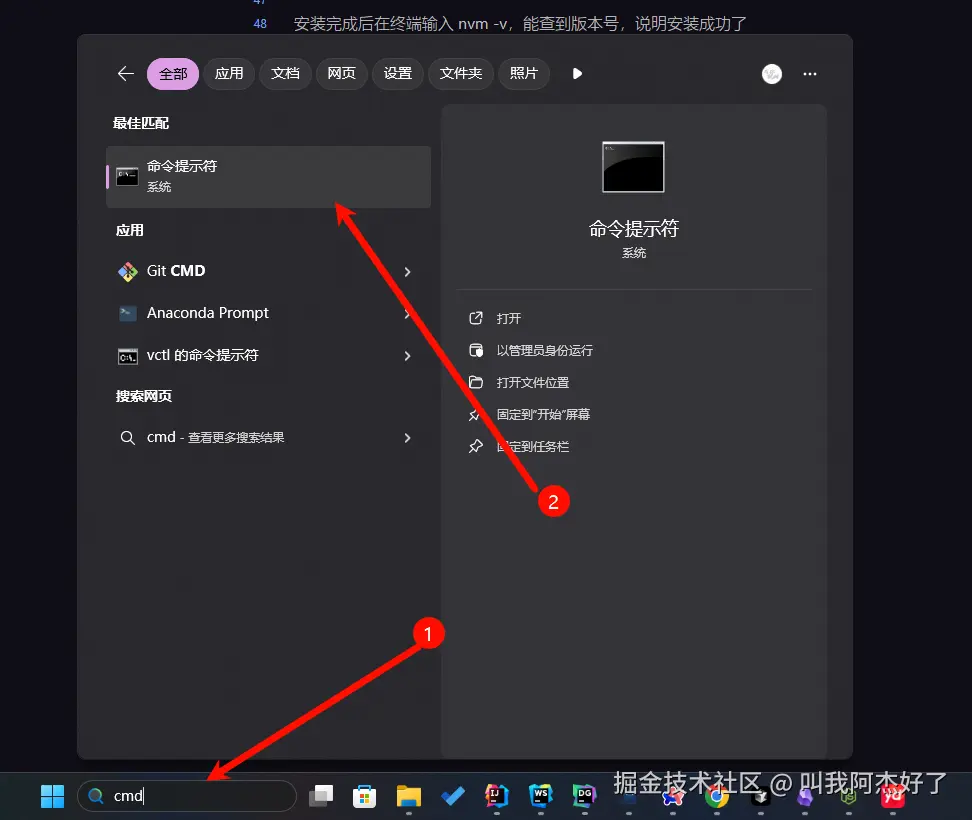The image size is (972, 820).
Task: Click the back arrow in search panel
Action: coord(126,74)
